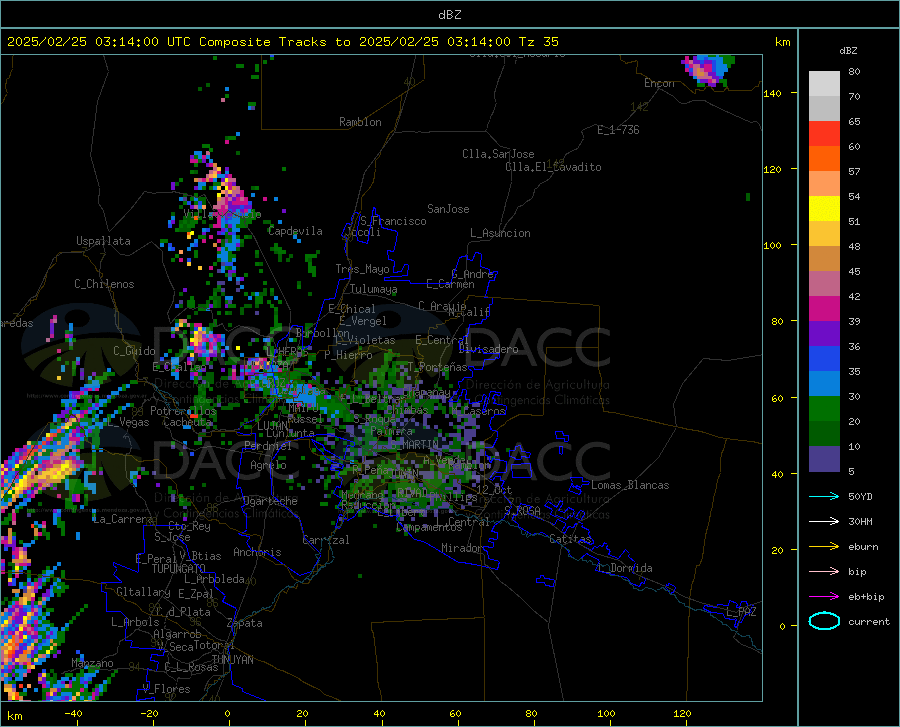Click the 'Lomas_Blancas' map label

pyautogui.click(x=630, y=485)
